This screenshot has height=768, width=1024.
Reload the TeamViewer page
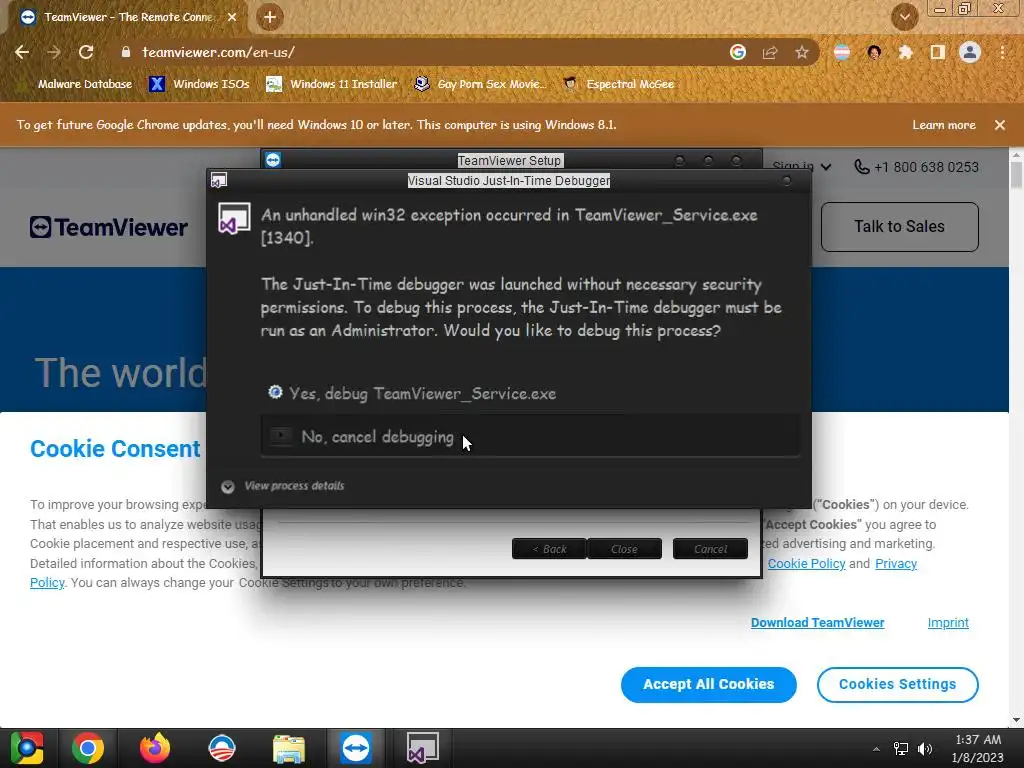coord(86,52)
